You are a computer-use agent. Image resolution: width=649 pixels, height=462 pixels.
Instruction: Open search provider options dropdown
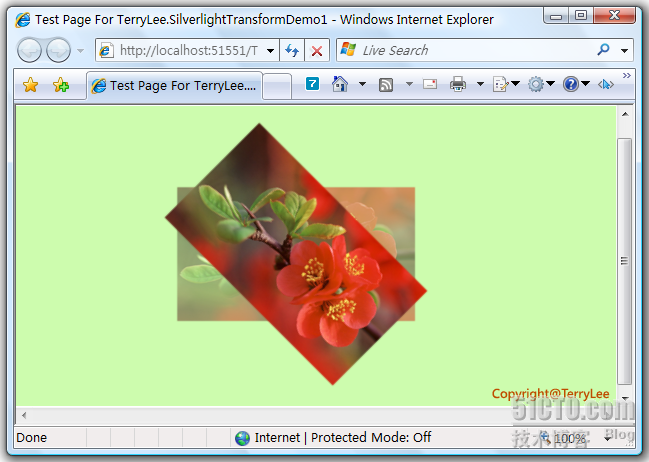coord(624,51)
